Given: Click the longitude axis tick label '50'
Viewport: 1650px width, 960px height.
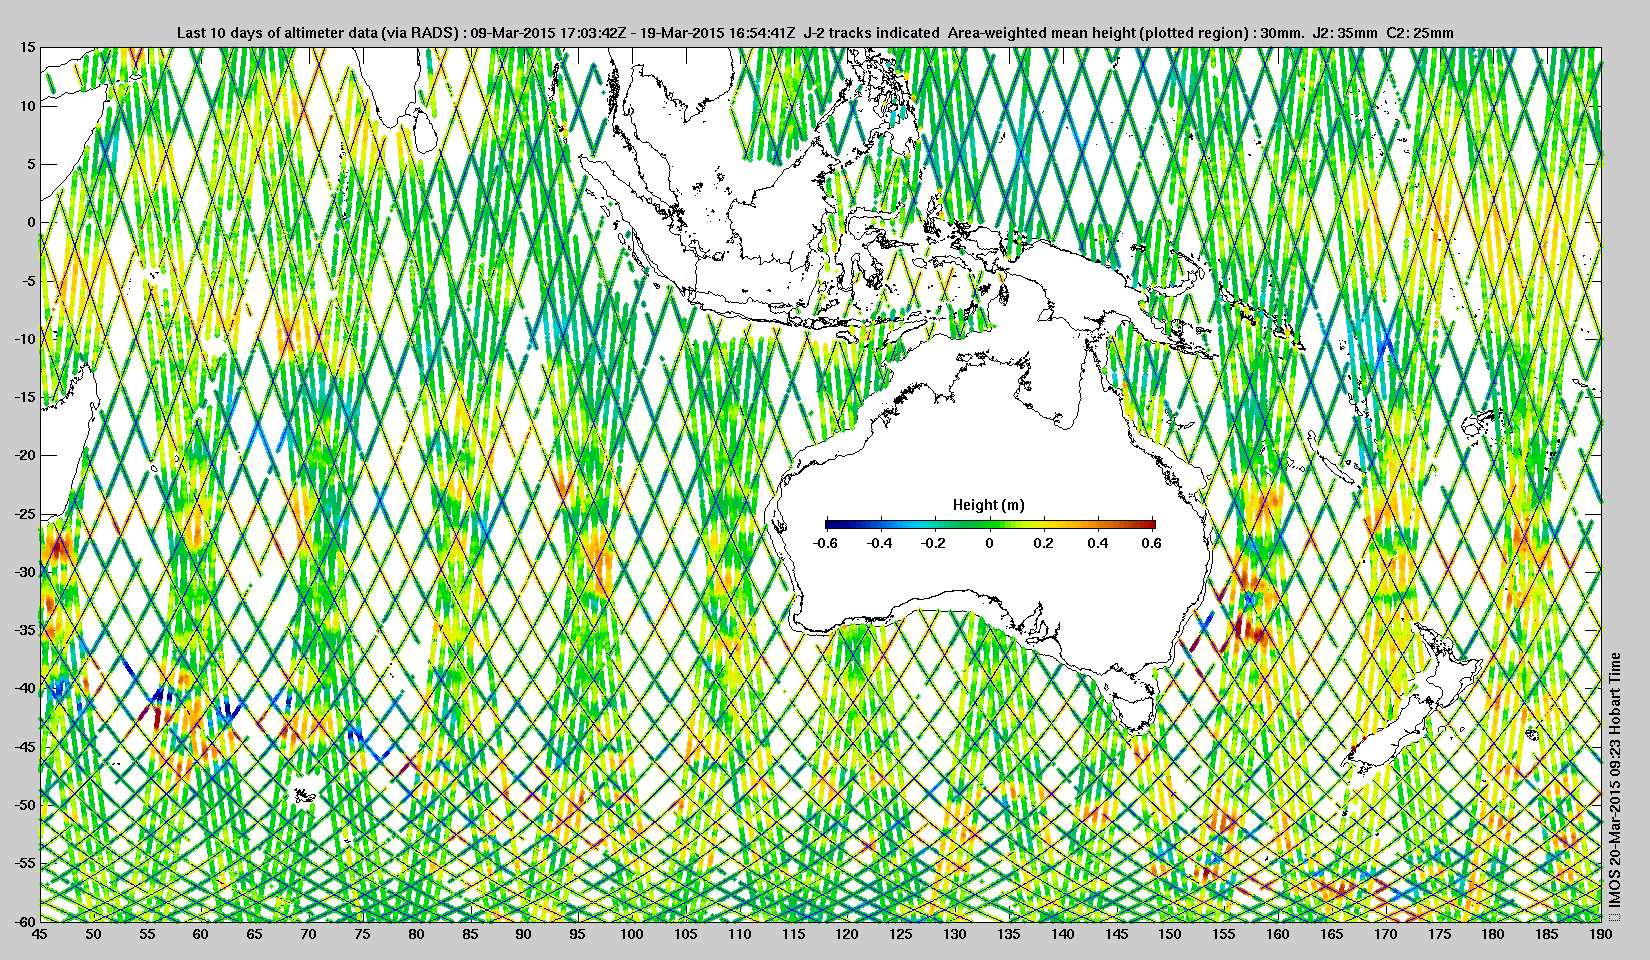Looking at the screenshot, I should 93,934.
